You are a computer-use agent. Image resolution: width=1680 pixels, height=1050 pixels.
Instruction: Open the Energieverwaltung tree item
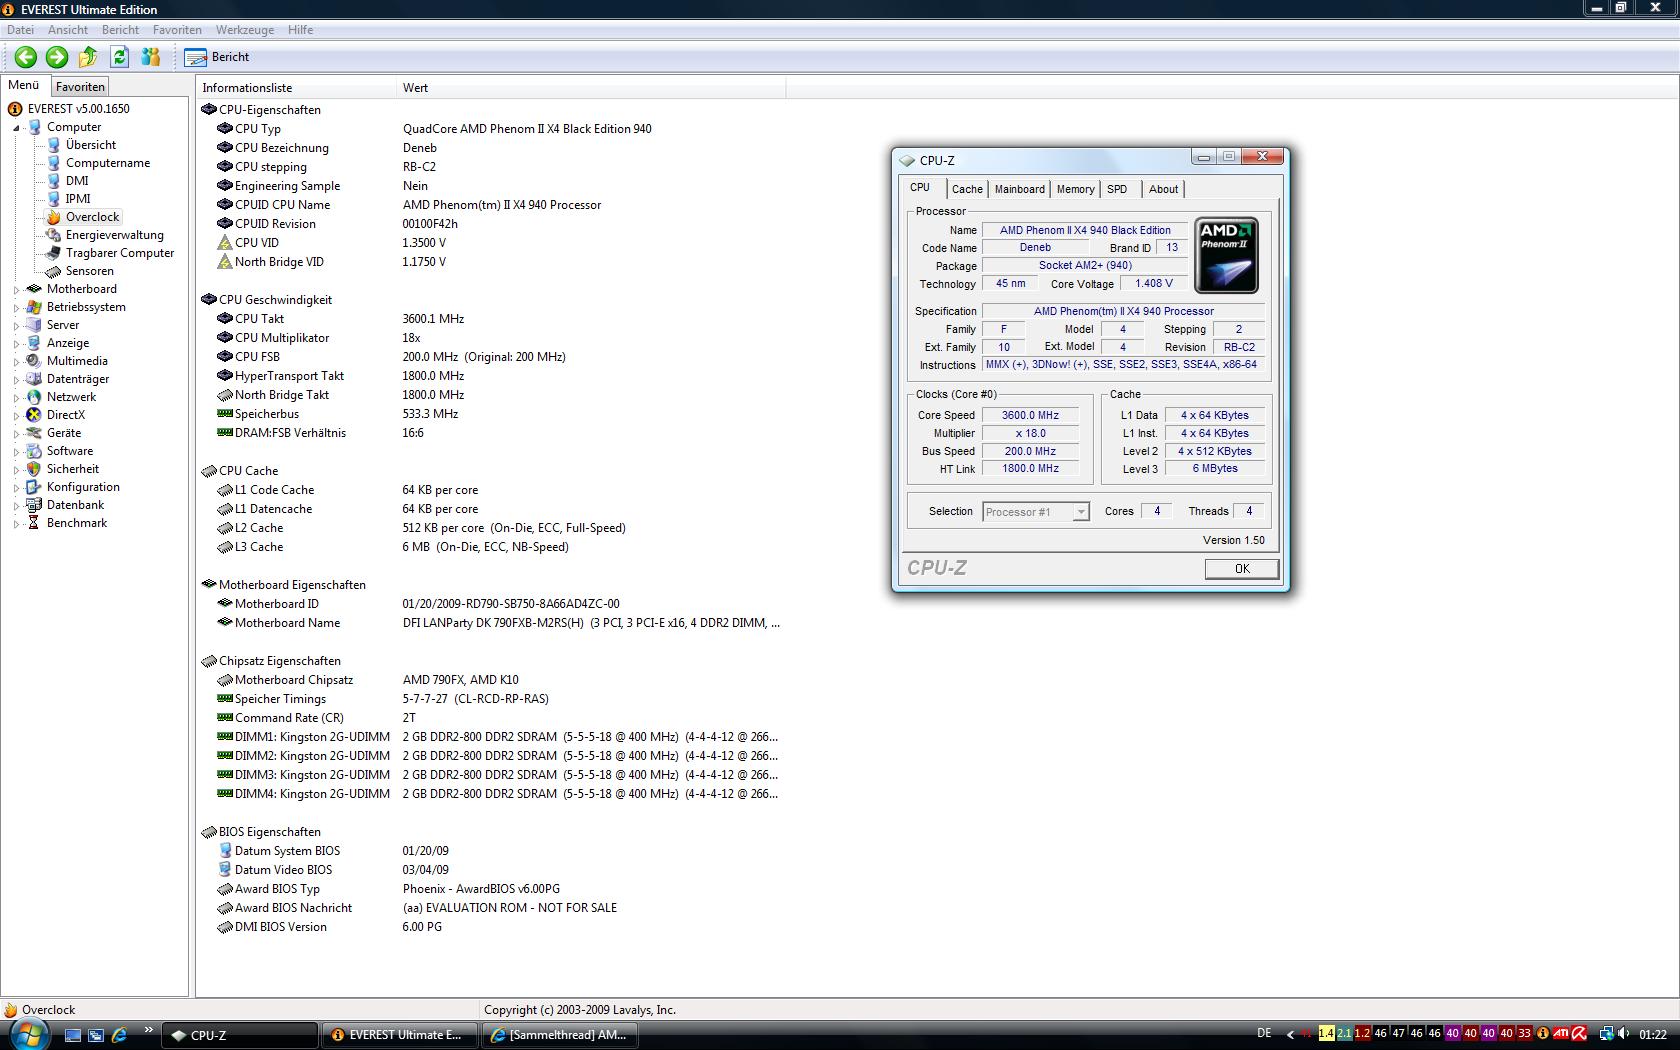(114, 235)
